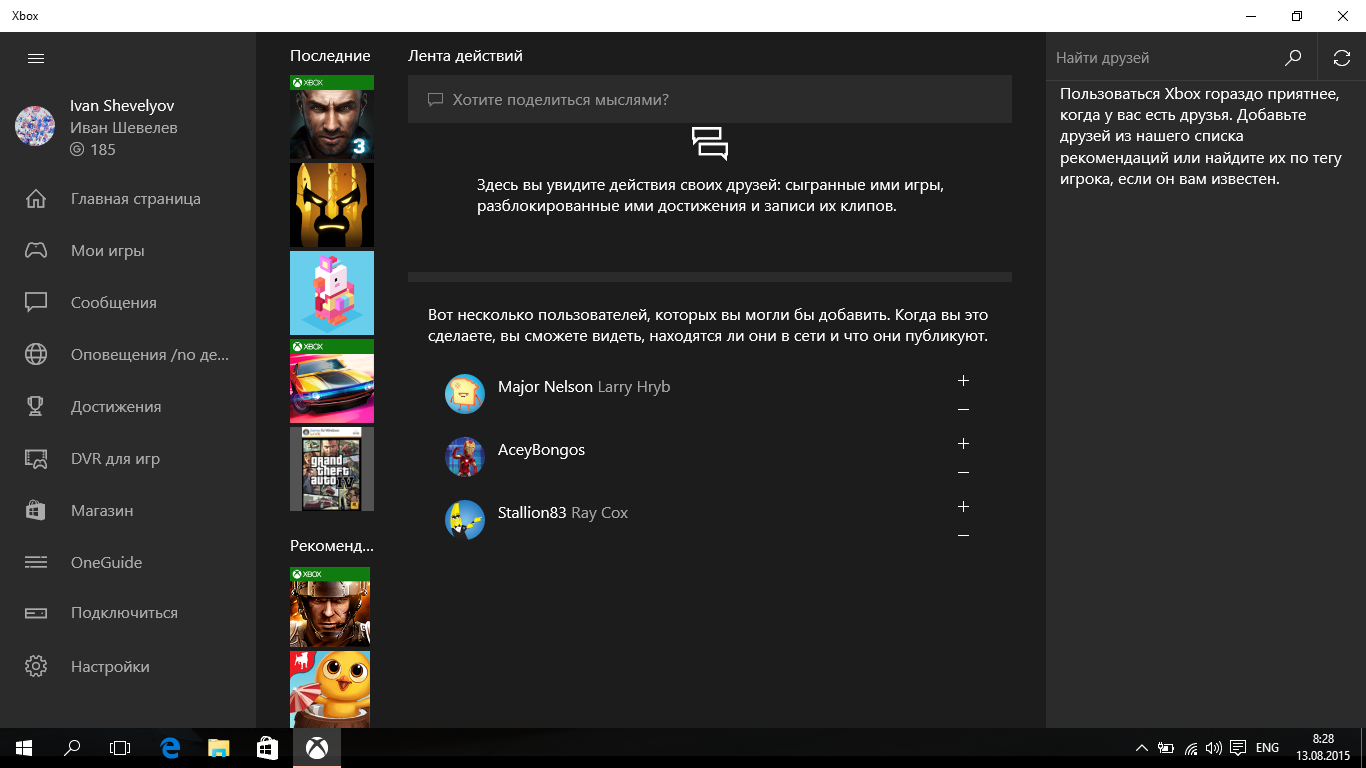Refresh the friends list
The height and width of the screenshot is (768, 1366).
[1342, 58]
